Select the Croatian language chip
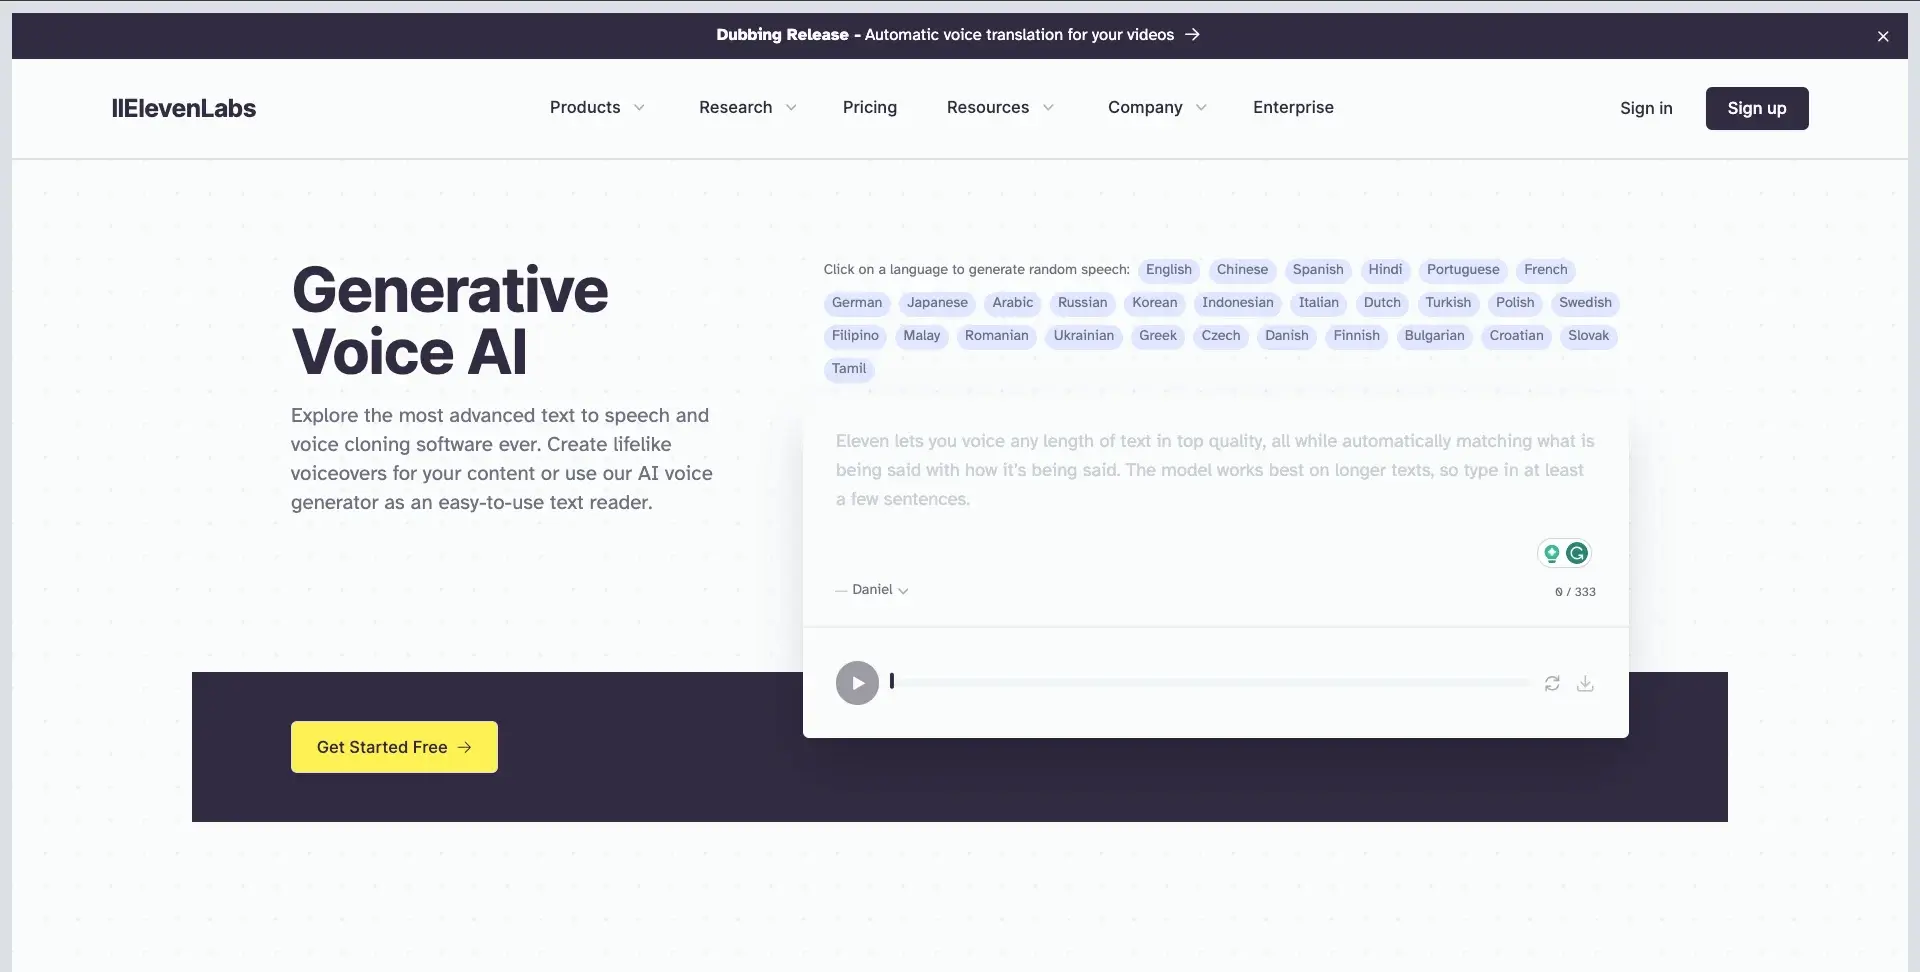1920x972 pixels. [1516, 336]
